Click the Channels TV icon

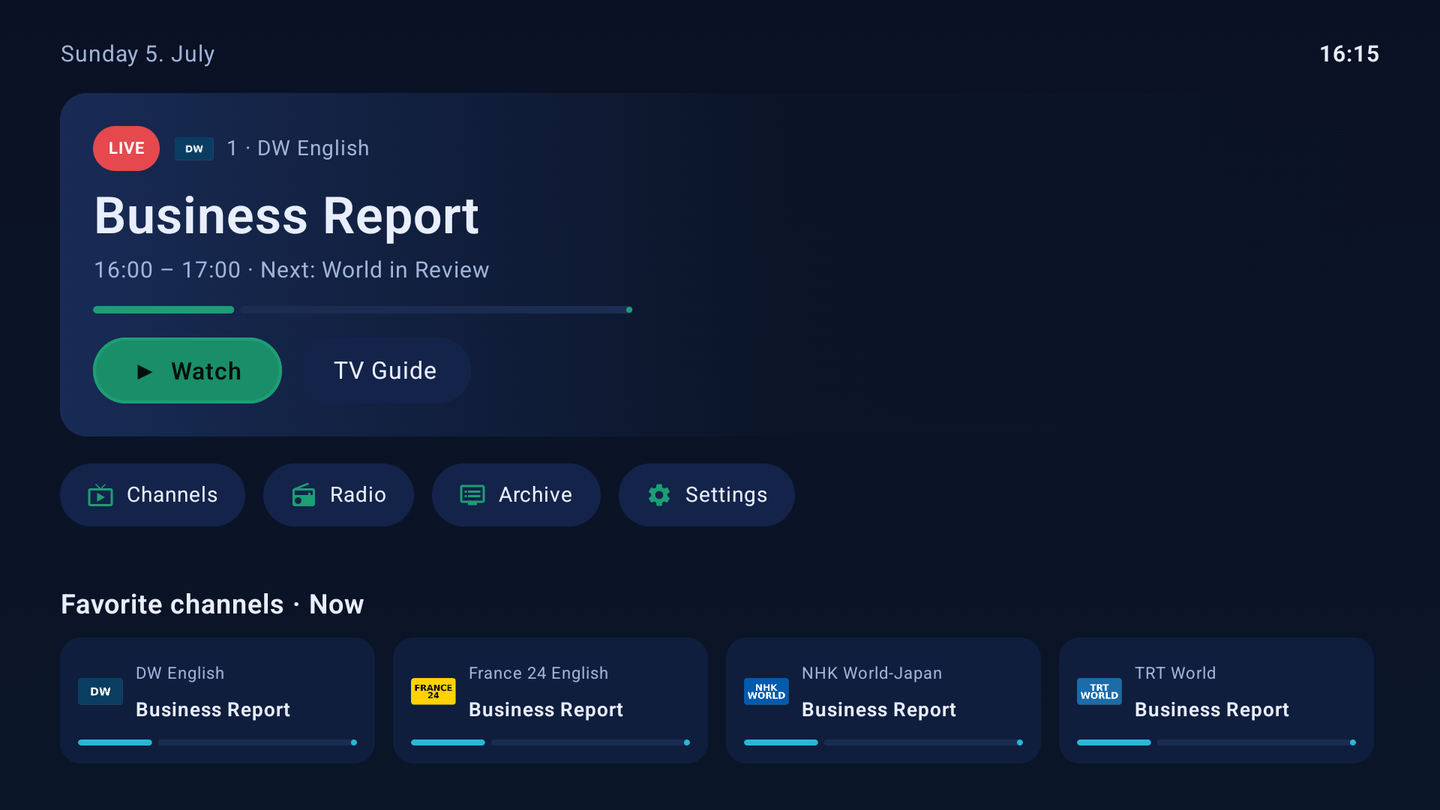click(100, 495)
